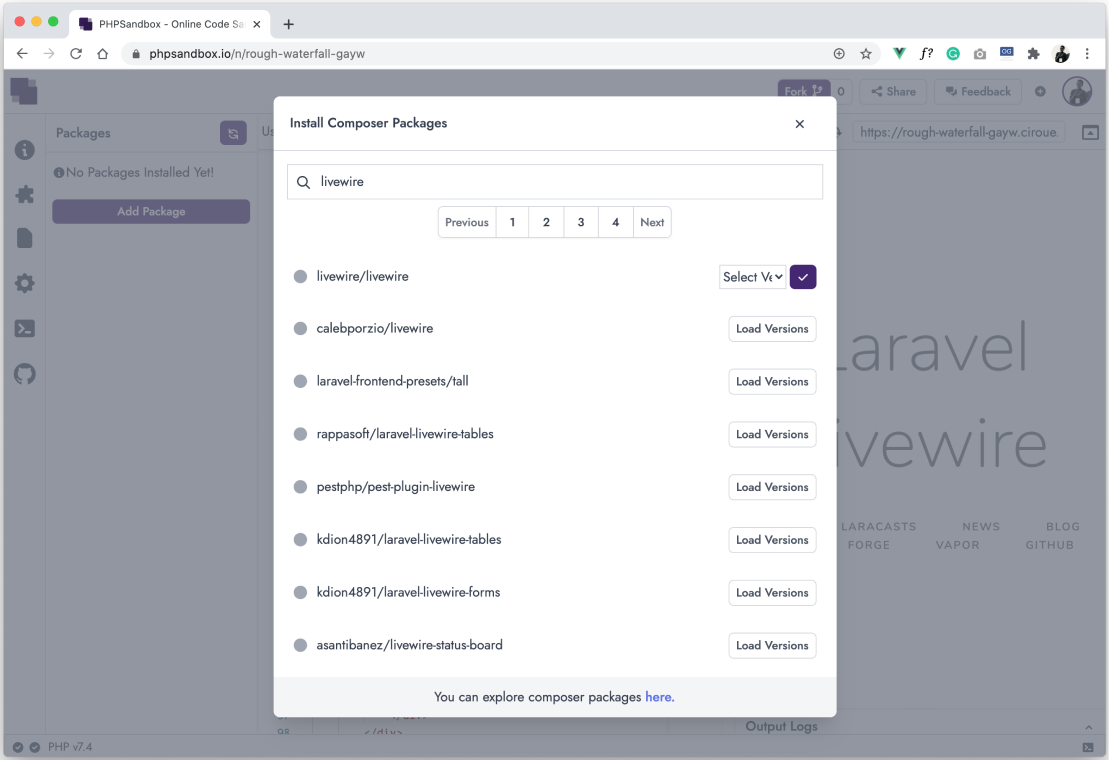Viewport: 1109px width, 760px height.
Task: Select the radio circle next to livewire/livewire
Action: tap(300, 276)
